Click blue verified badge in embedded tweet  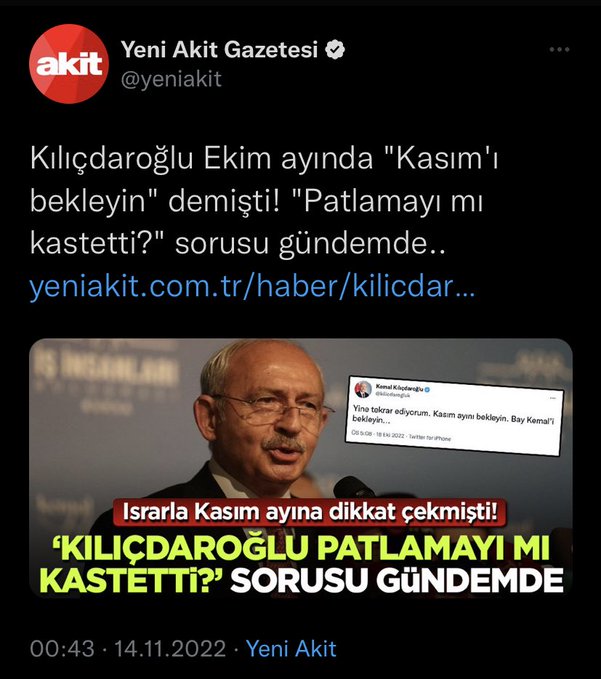click(427, 390)
